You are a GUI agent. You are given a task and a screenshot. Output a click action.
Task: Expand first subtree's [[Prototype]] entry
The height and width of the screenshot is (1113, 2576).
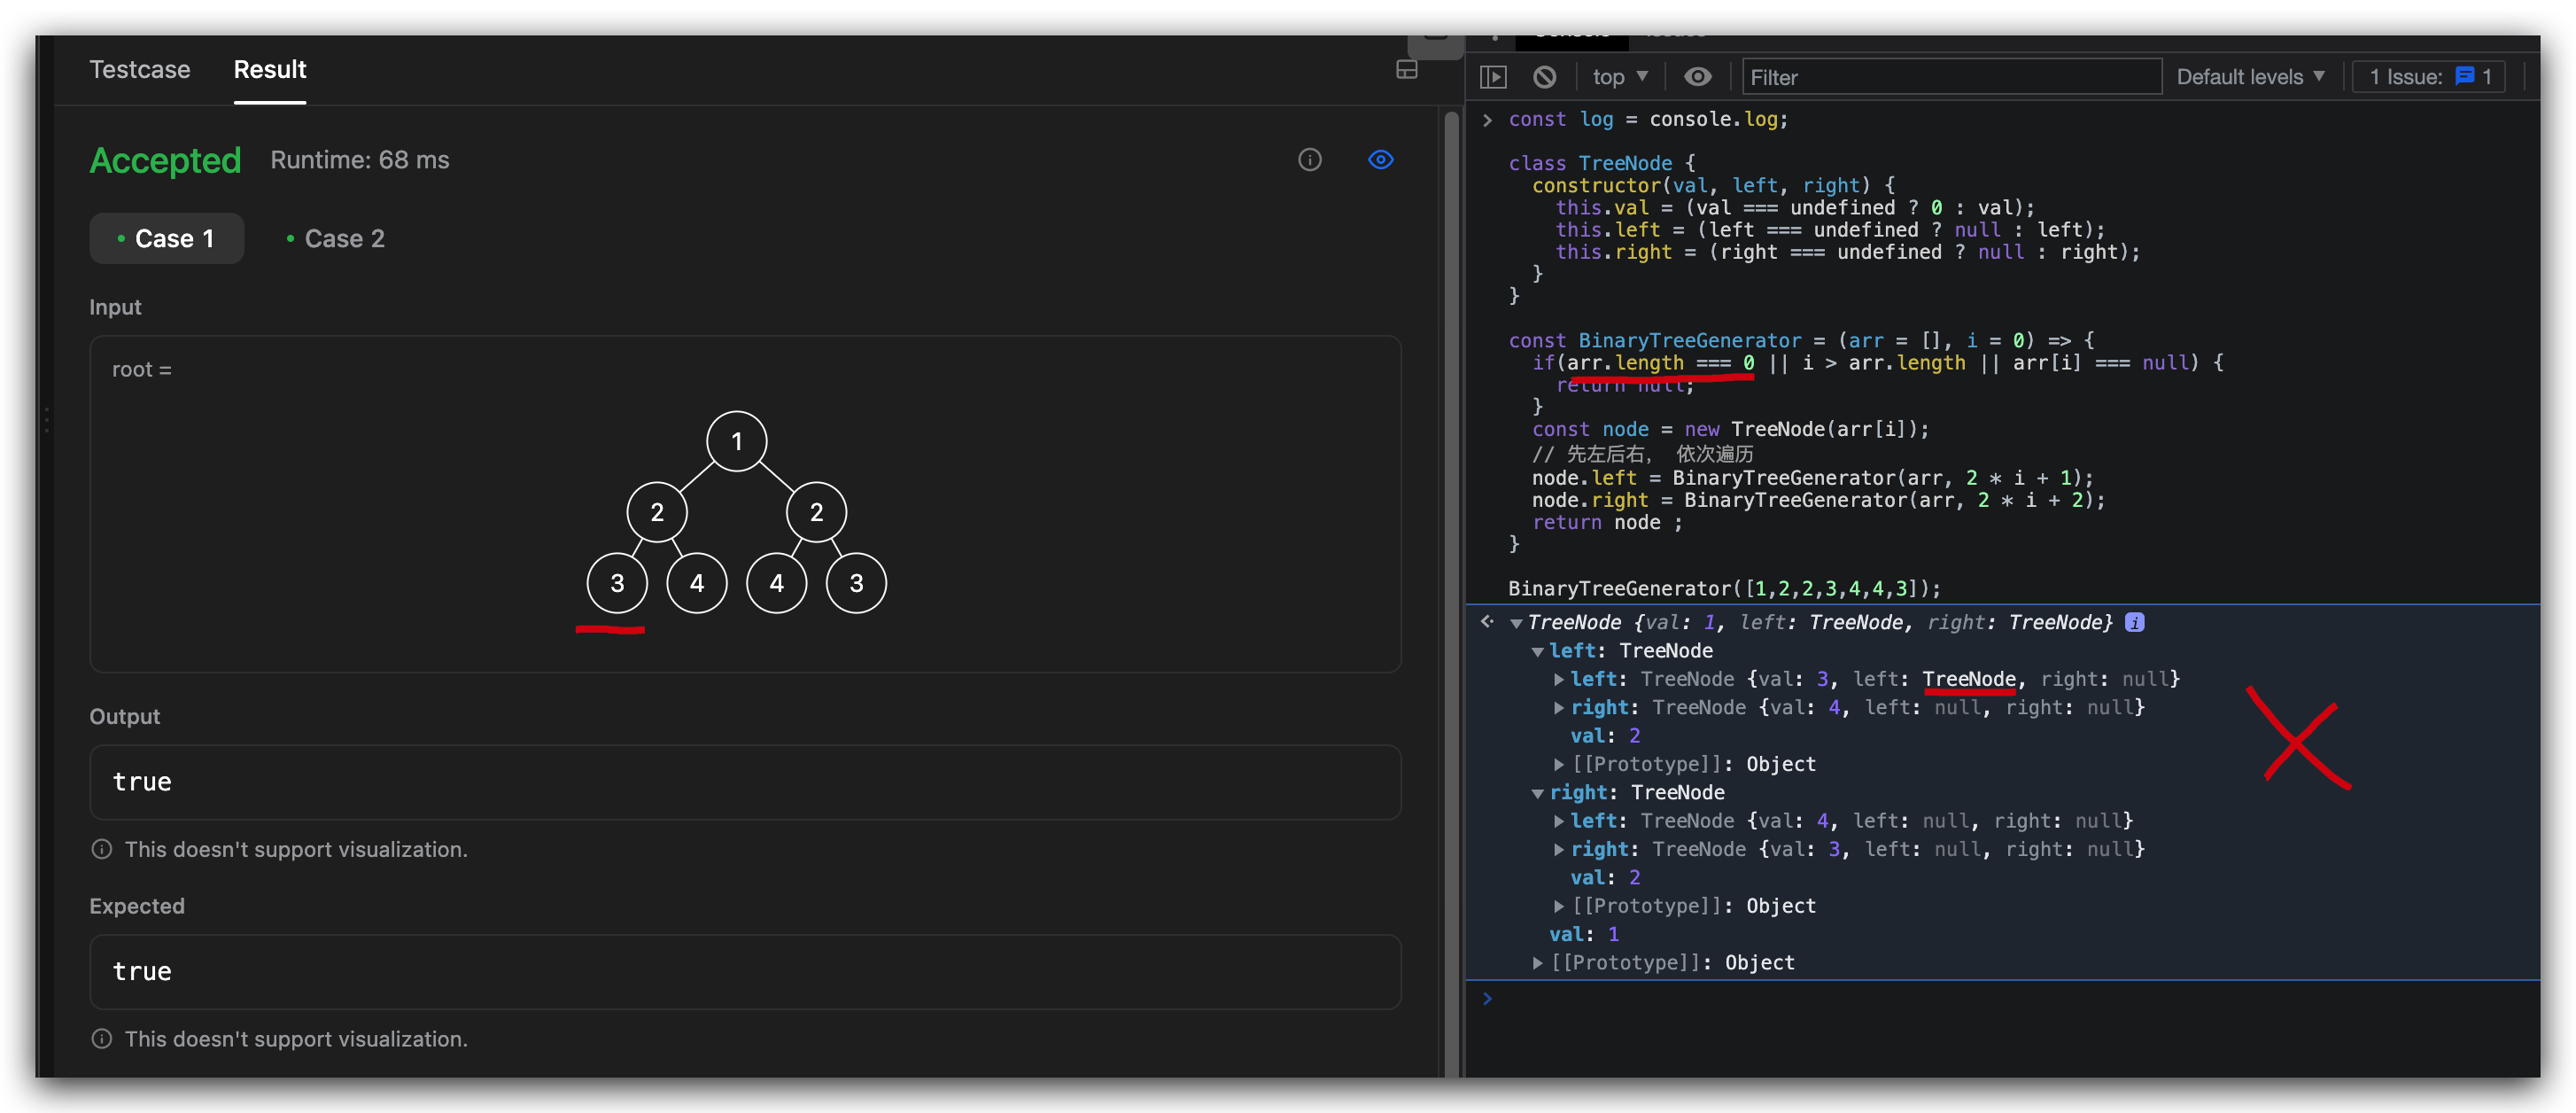point(1559,765)
